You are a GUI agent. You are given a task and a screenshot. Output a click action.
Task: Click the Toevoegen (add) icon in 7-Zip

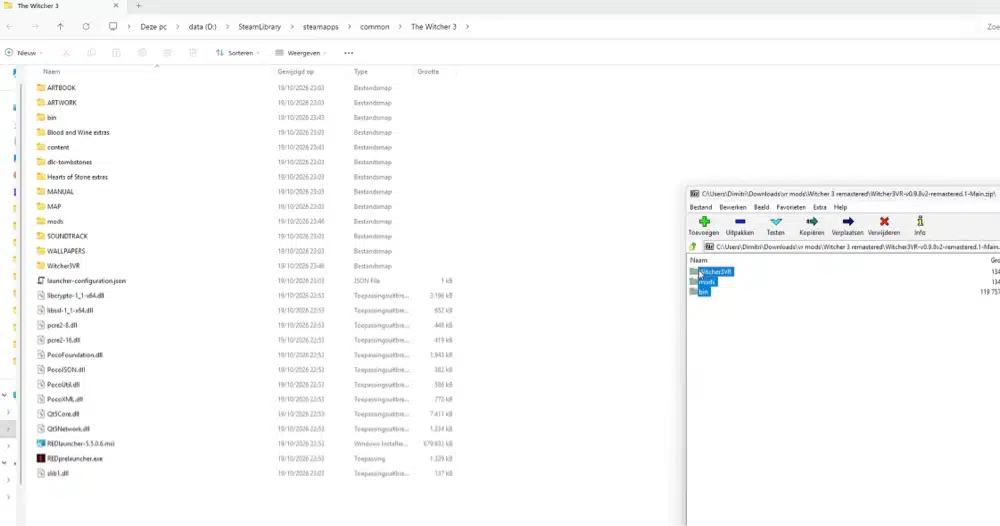703,222
